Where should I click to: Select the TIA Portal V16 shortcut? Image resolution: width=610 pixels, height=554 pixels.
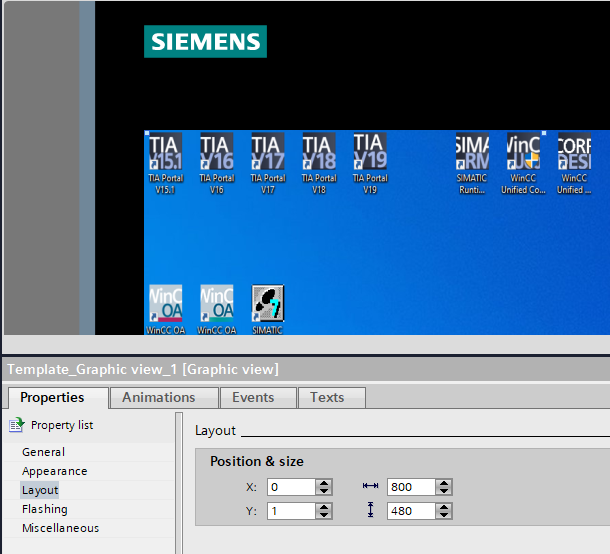(x=216, y=152)
